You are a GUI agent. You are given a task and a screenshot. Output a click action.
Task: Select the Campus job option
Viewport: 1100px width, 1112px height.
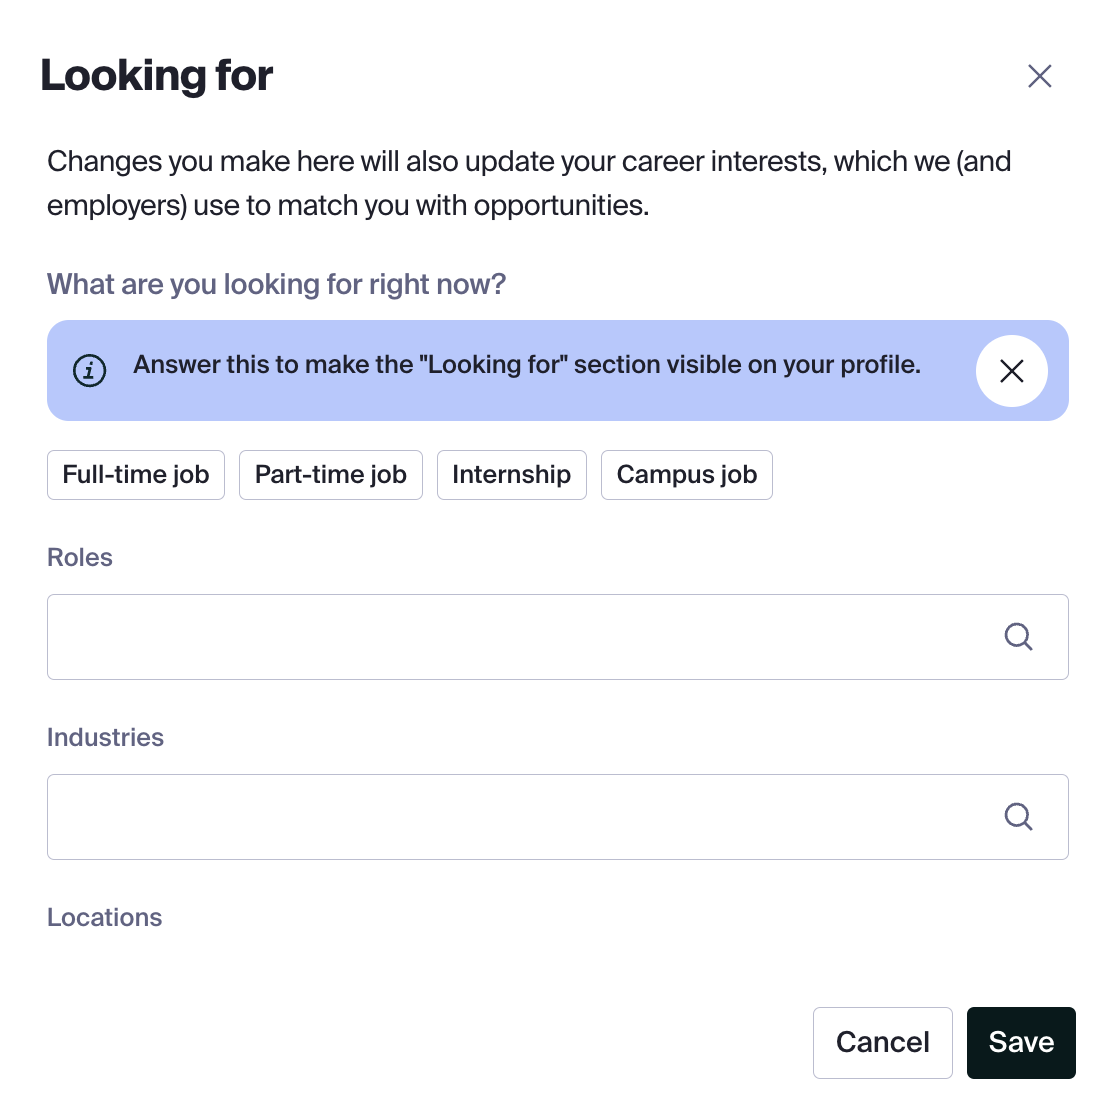[x=687, y=475]
